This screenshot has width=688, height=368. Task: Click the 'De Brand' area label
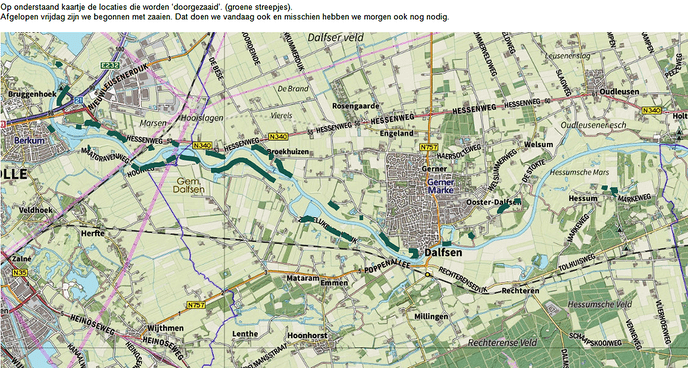click(x=293, y=89)
